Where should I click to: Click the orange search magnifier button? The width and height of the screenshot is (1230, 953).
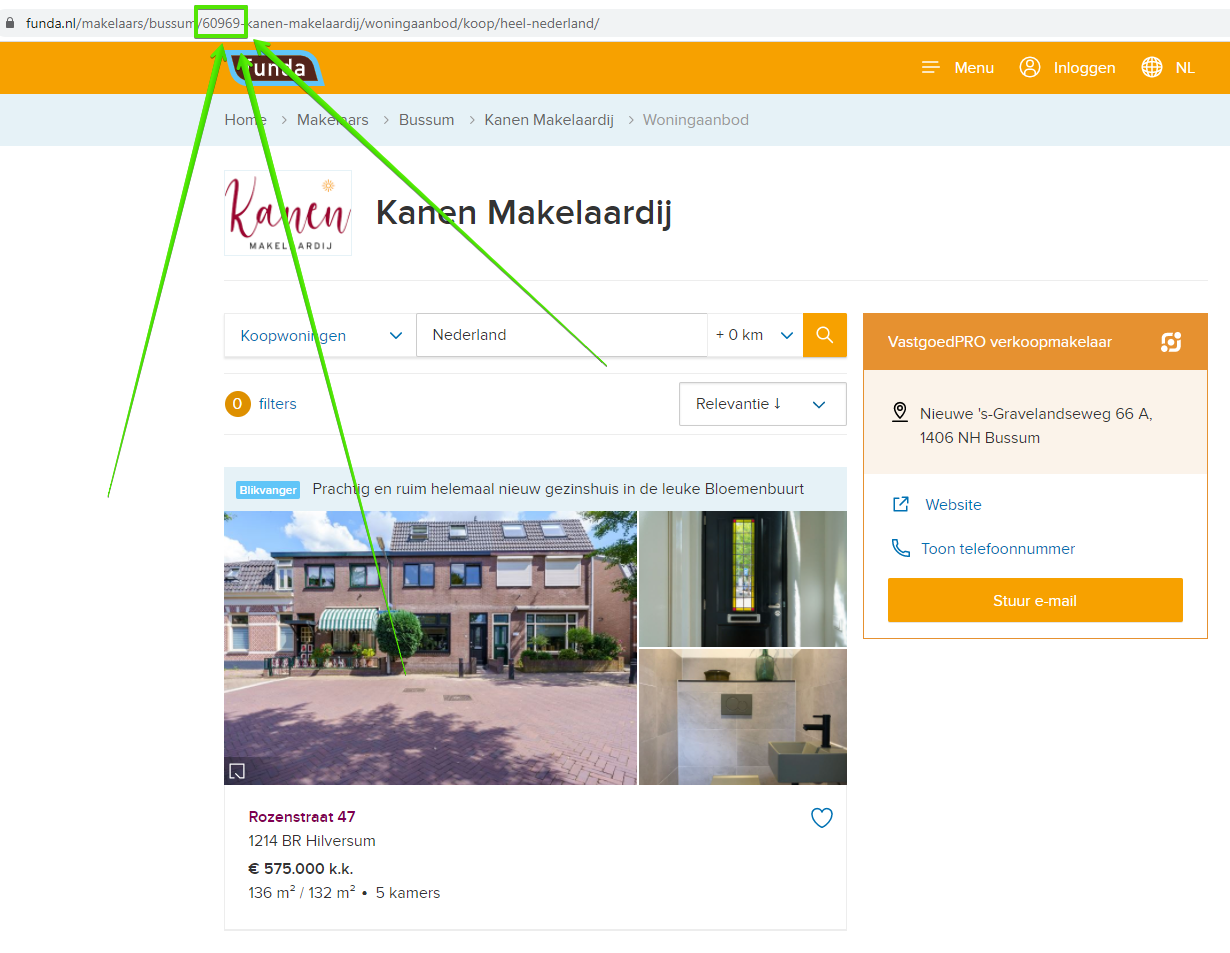[x=825, y=335]
